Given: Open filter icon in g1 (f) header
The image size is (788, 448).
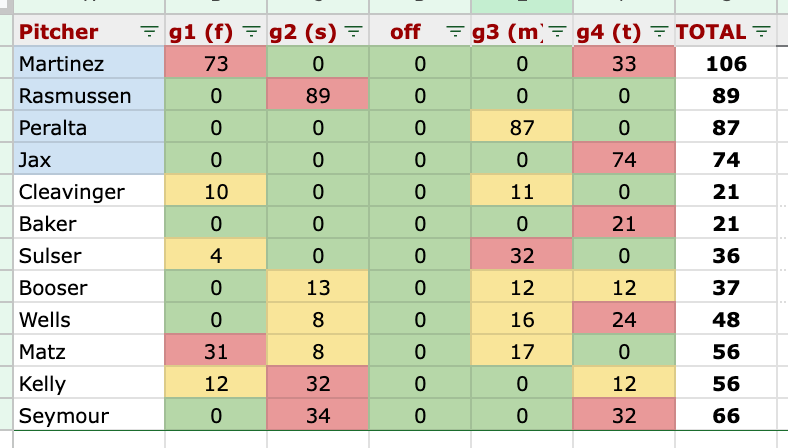Looking at the screenshot, I should tap(251, 32).
